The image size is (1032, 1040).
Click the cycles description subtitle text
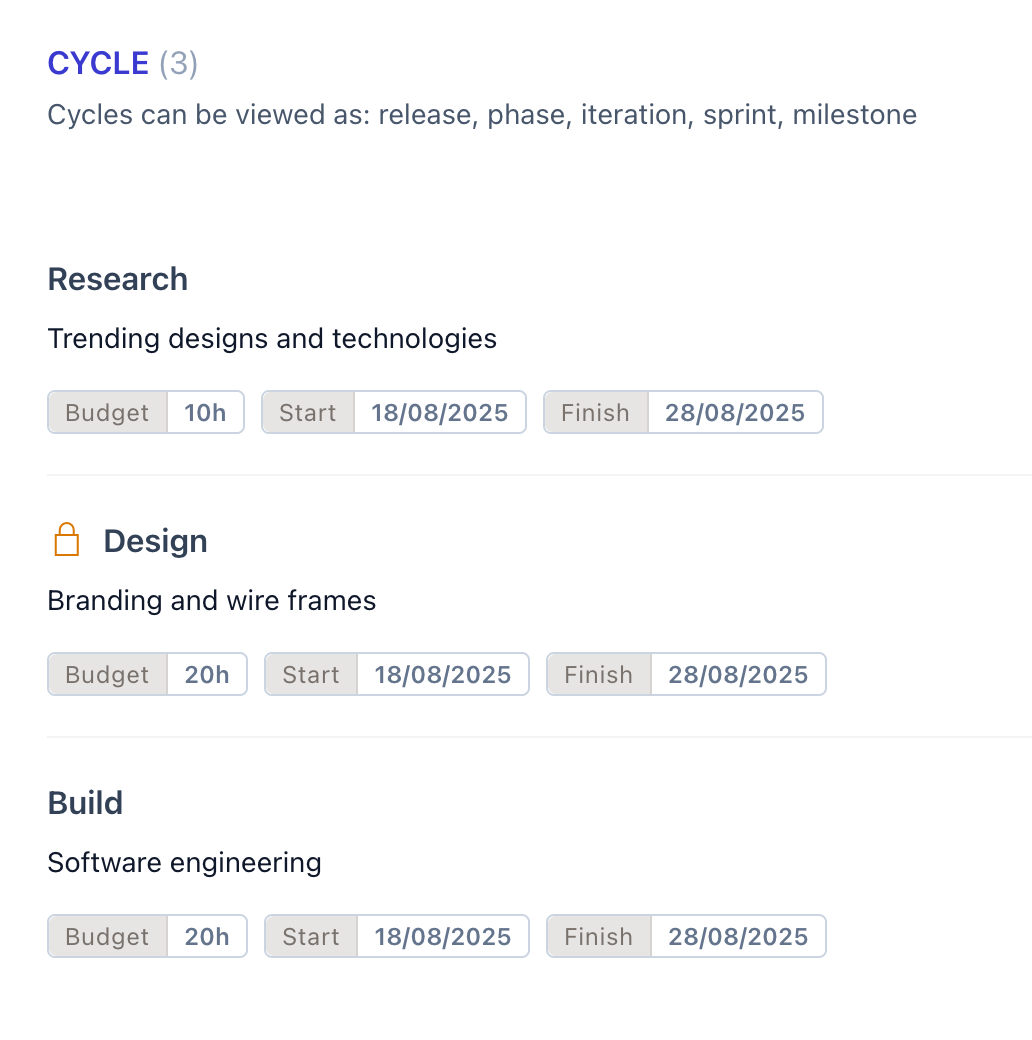[x=482, y=115]
